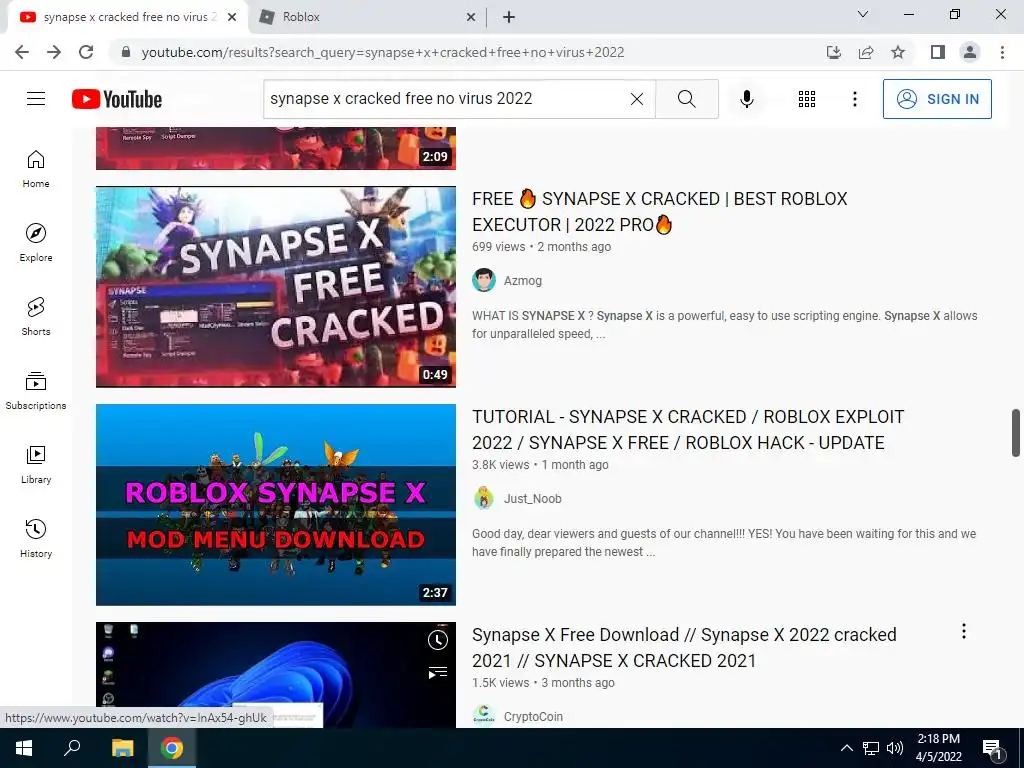Open Synapse X Free Download video title

point(684,648)
